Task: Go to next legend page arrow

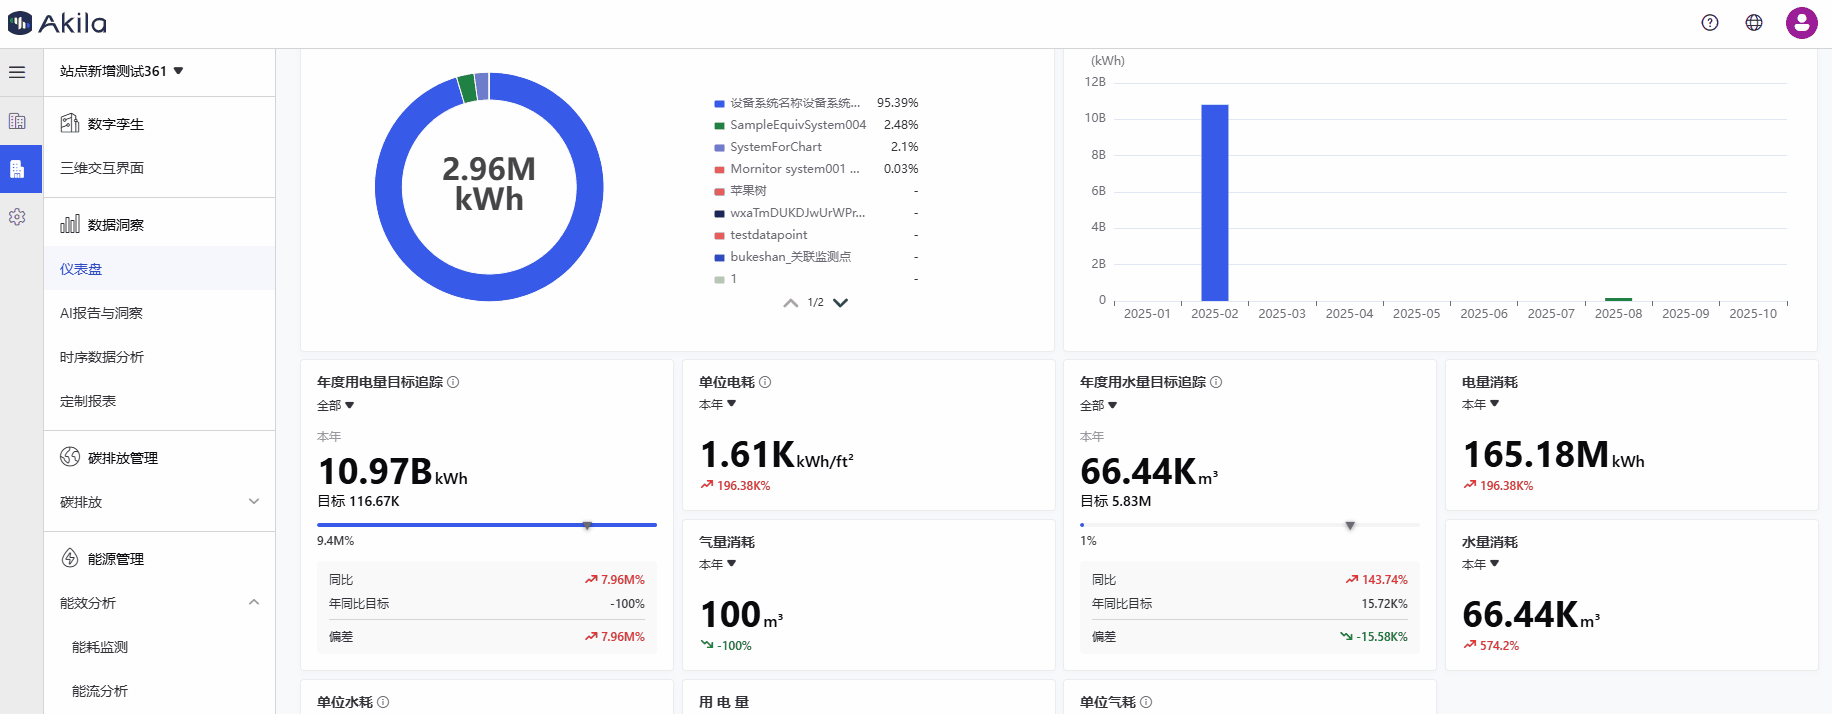Action: 841,303
